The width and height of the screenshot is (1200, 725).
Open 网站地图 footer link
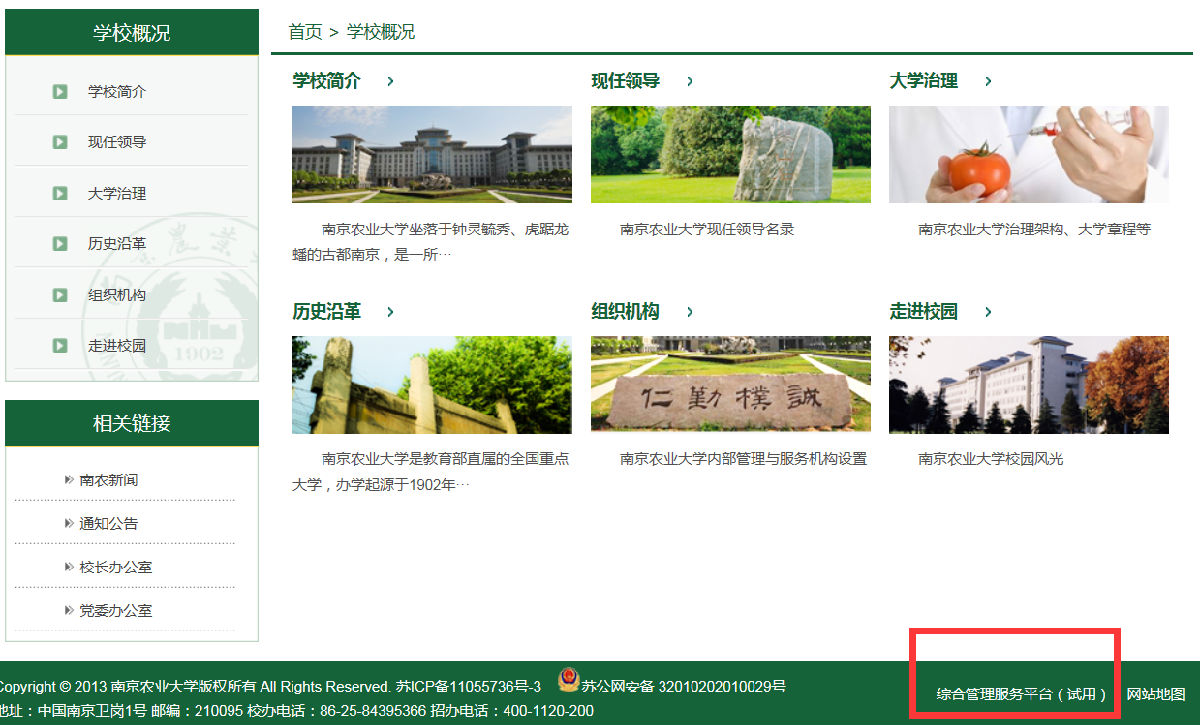point(1156,694)
